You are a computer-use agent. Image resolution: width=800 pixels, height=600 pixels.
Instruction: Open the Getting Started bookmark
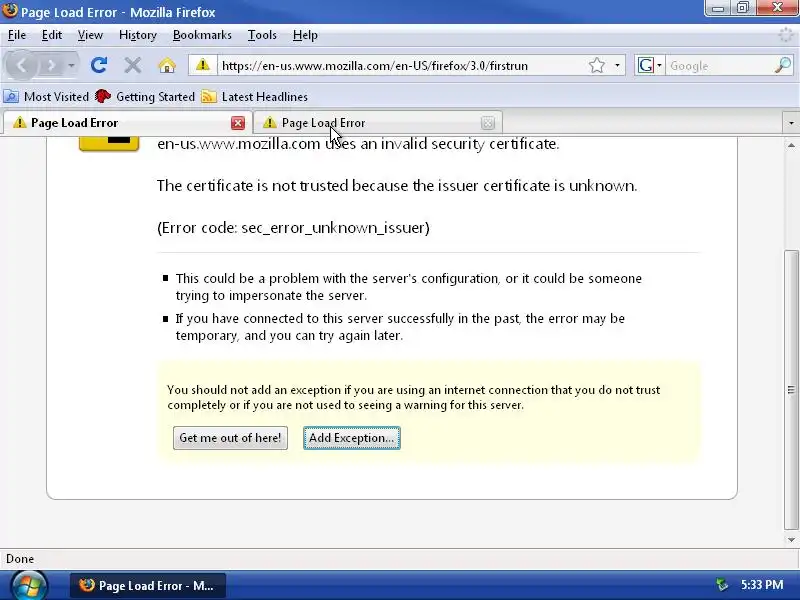pos(145,96)
